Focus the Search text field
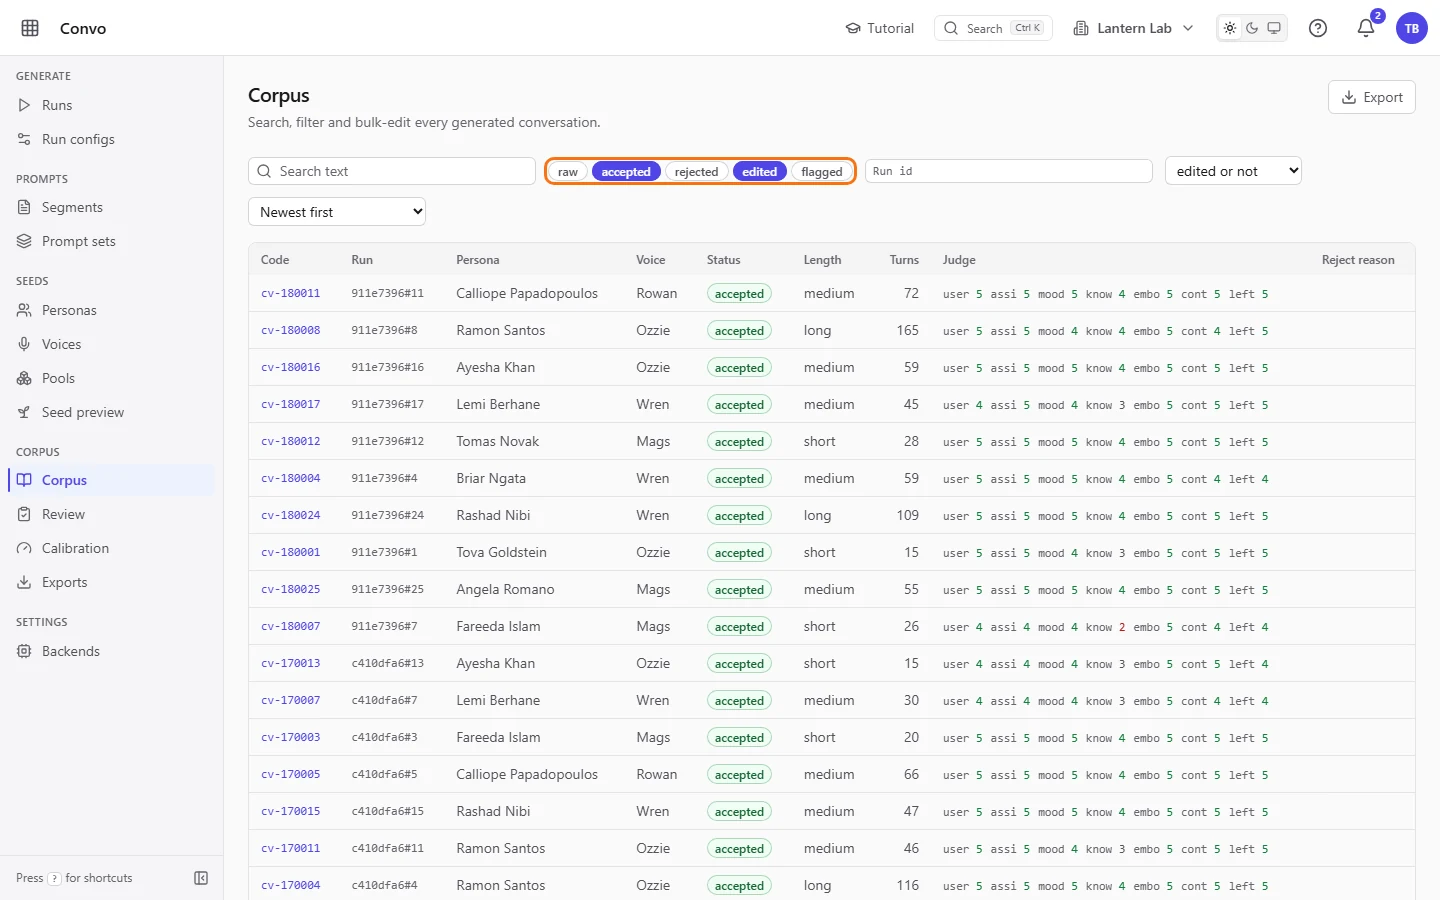The width and height of the screenshot is (1440, 900). pos(392,171)
